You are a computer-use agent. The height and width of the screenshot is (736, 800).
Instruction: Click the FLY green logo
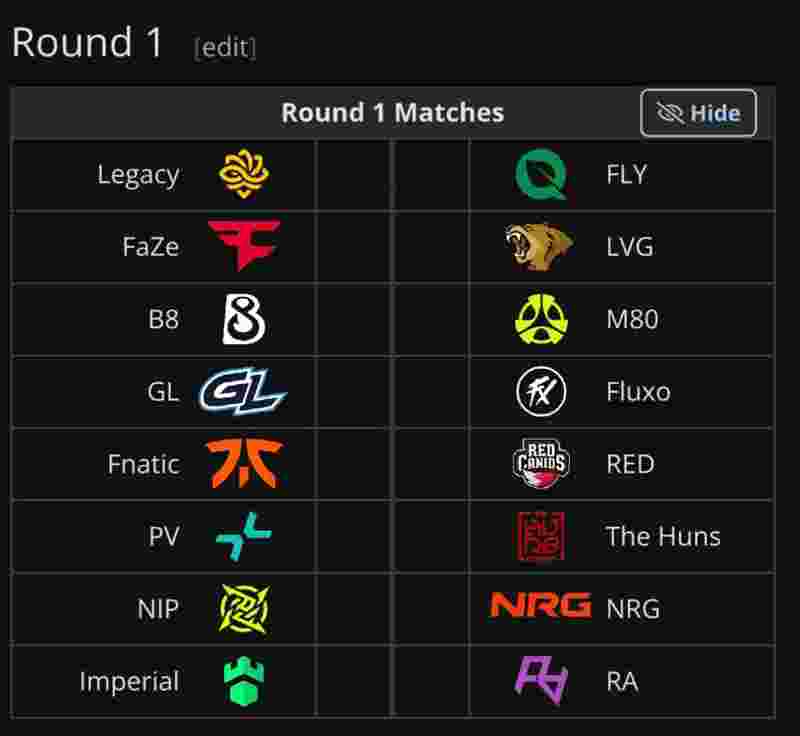coord(541,175)
